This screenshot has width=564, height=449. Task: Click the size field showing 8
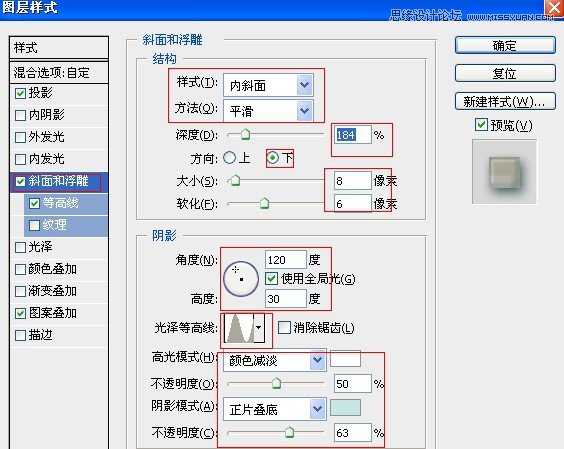(x=352, y=181)
